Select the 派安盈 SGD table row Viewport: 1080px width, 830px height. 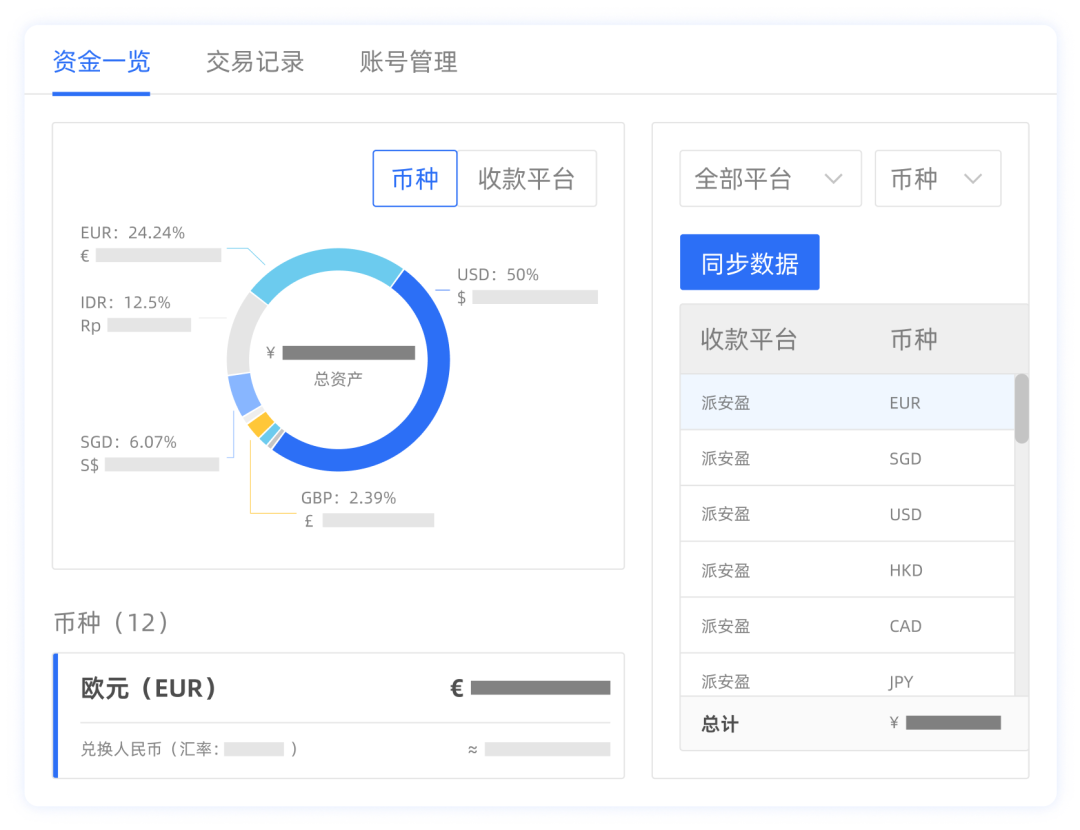847,458
